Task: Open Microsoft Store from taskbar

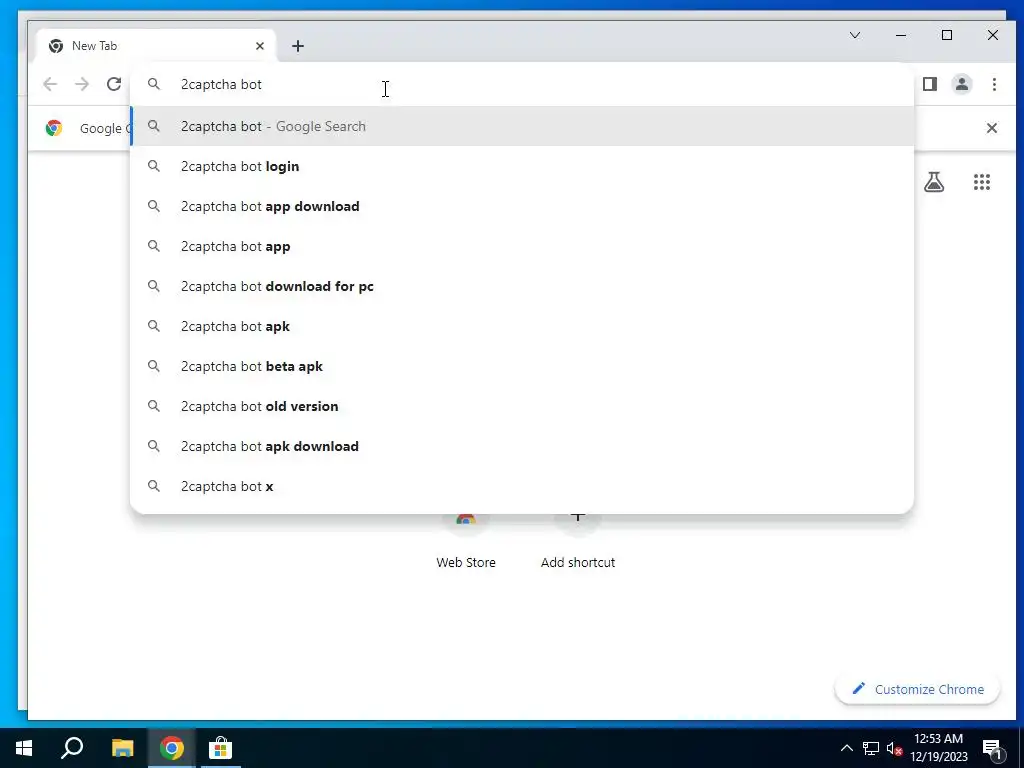Action: tap(221, 748)
